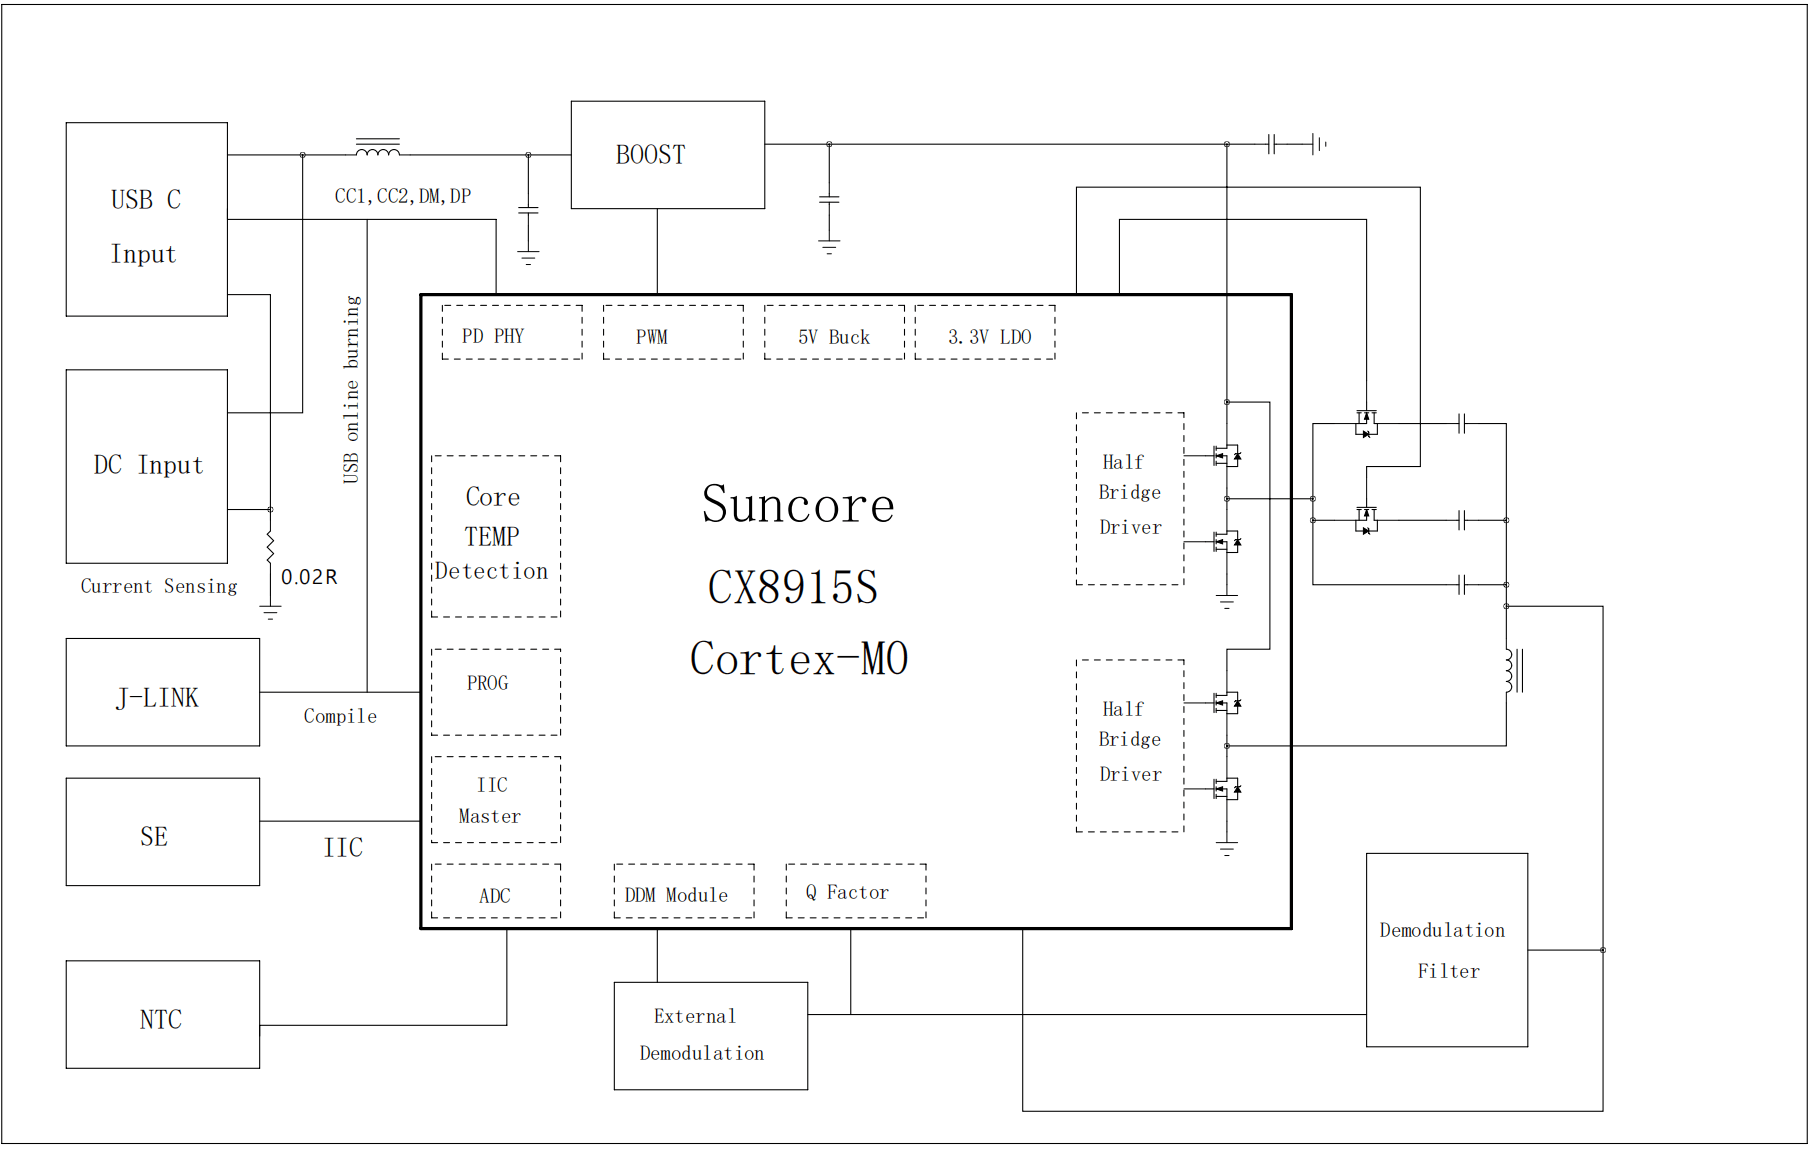Click the 0.02R current sense resistor symbol

pos(270,548)
